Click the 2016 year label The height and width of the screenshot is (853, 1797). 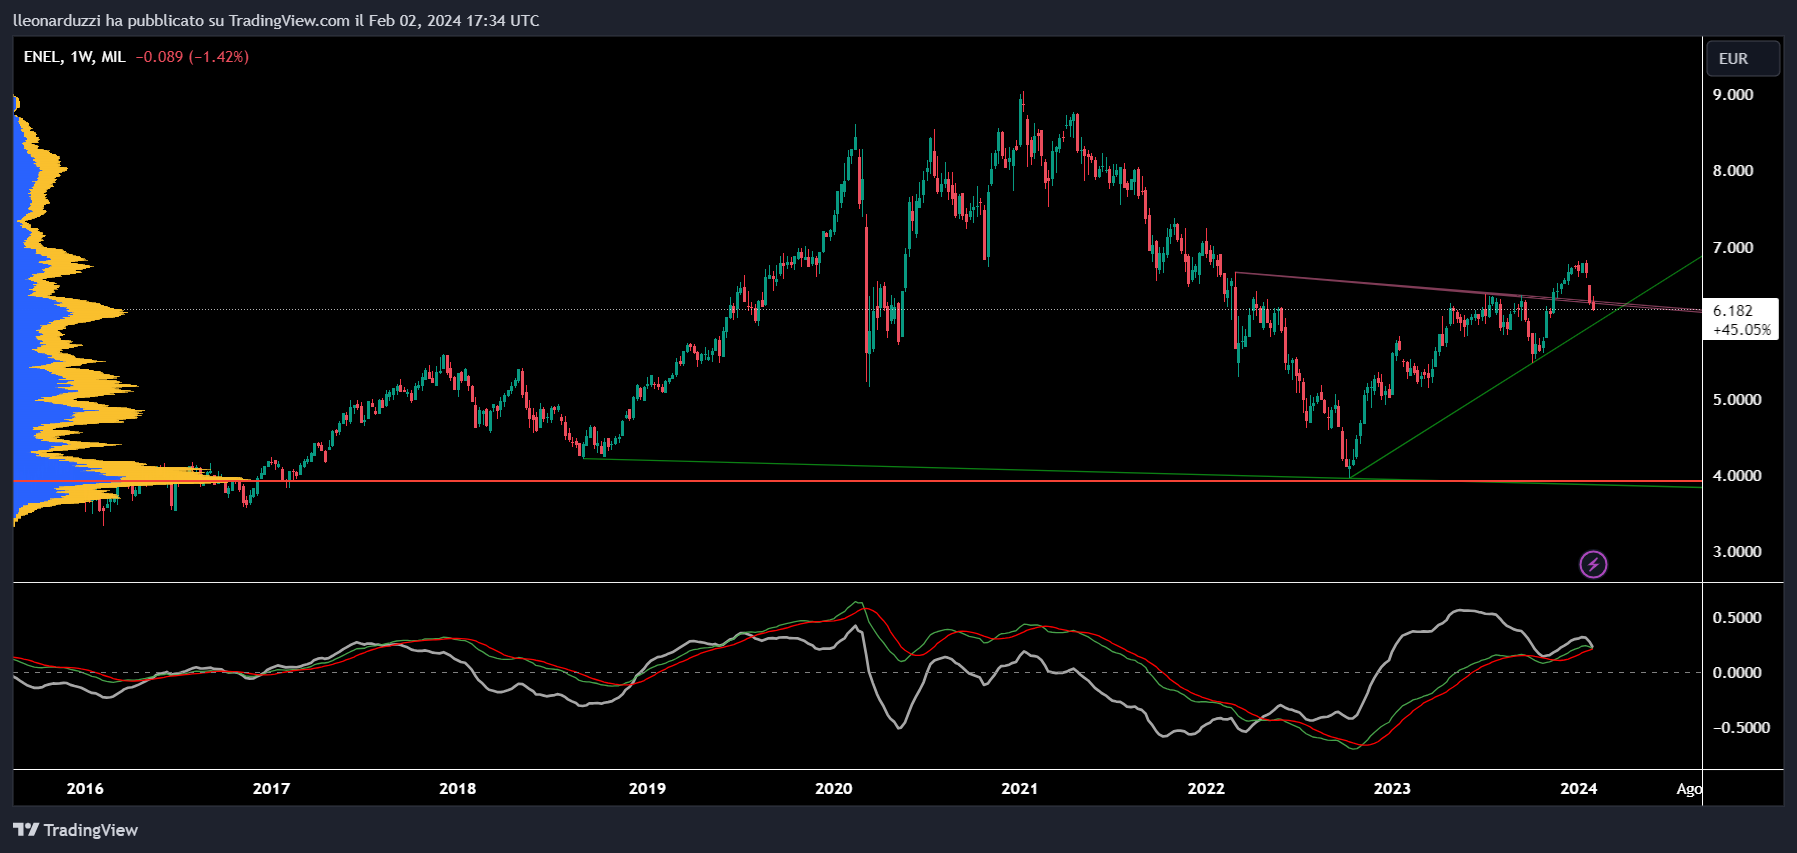(85, 789)
